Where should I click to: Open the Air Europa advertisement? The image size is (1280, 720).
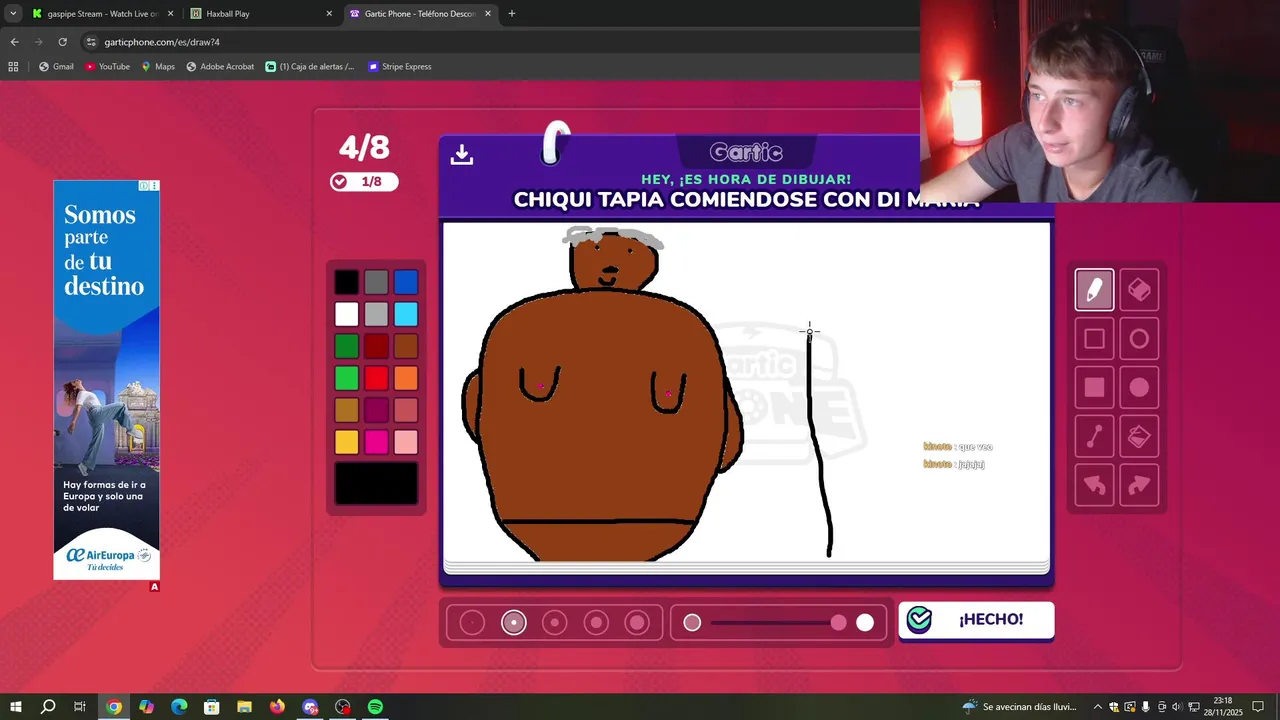(x=106, y=380)
